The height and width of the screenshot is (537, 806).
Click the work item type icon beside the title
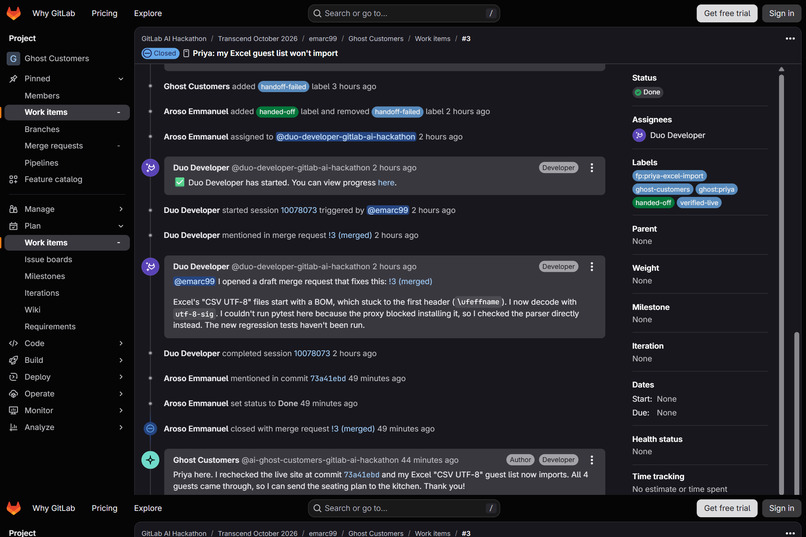pyautogui.click(x=186, y=53)
